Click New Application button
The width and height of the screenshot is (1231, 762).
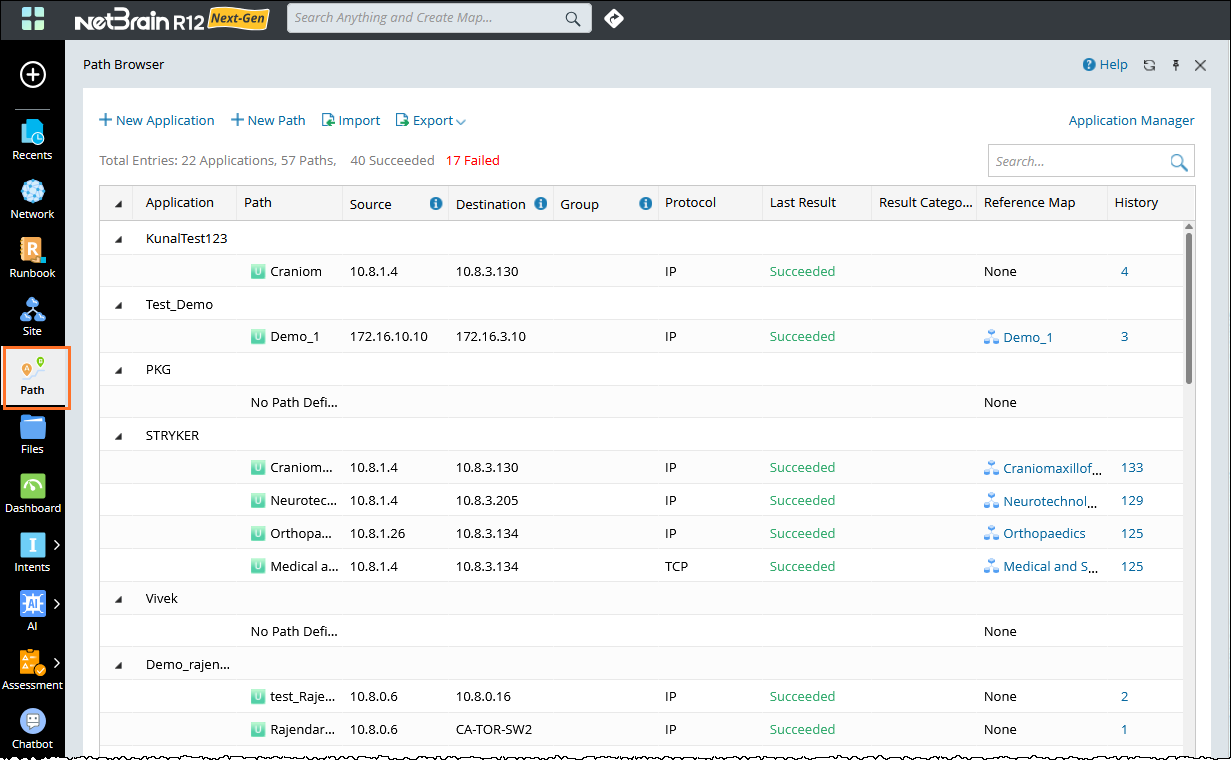point(157,121)
